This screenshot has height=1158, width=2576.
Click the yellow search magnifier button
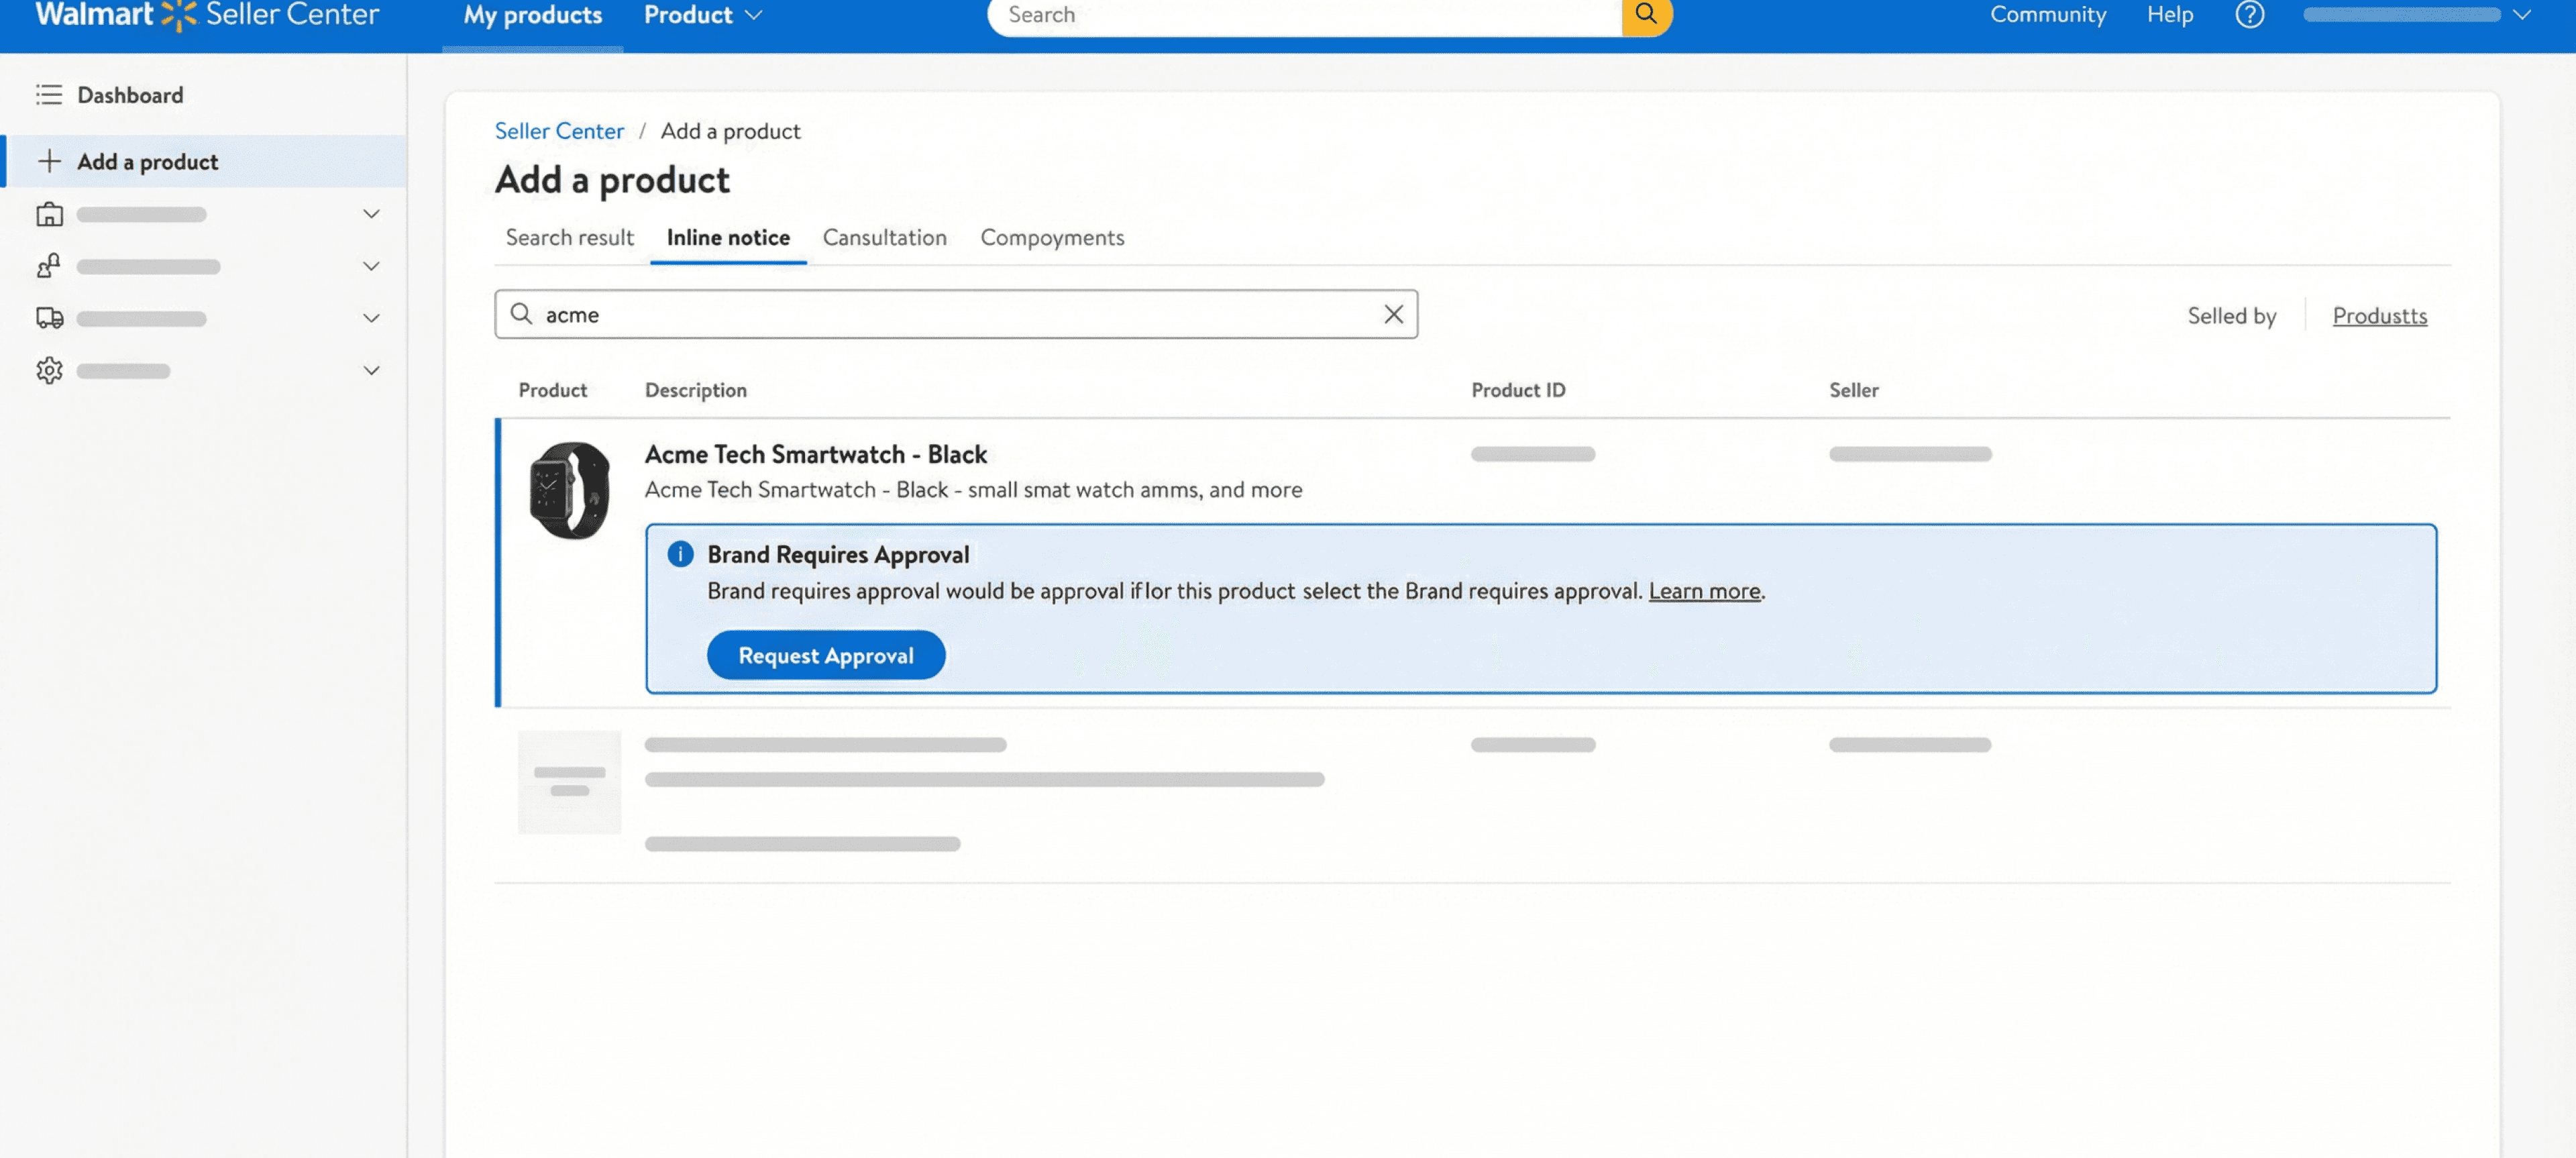(1645, 15)
